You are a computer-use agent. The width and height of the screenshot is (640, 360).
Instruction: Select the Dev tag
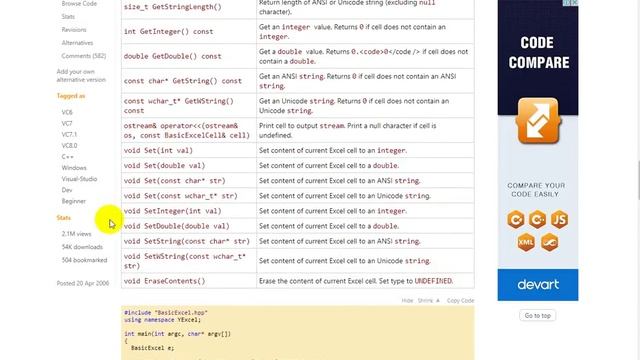(67, 190)
